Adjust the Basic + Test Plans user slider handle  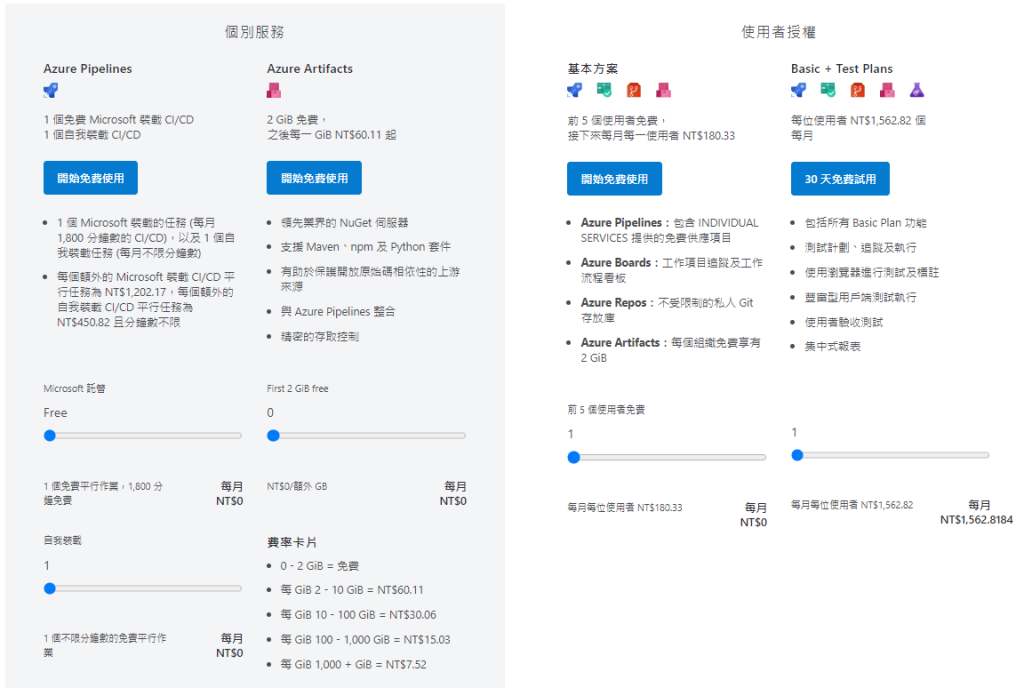(x=797, y=455)
